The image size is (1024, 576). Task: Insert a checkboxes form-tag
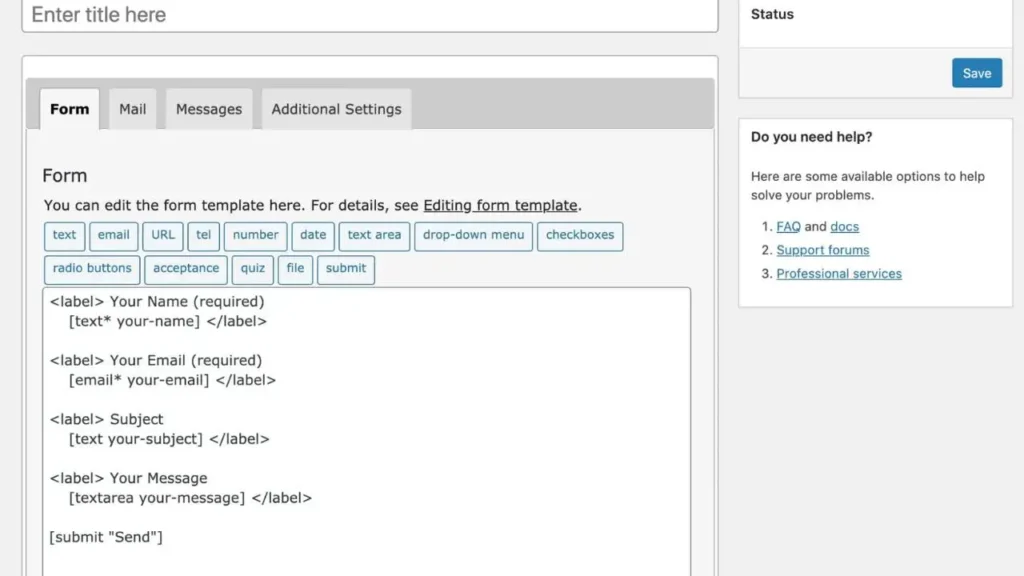coord(580,236)
